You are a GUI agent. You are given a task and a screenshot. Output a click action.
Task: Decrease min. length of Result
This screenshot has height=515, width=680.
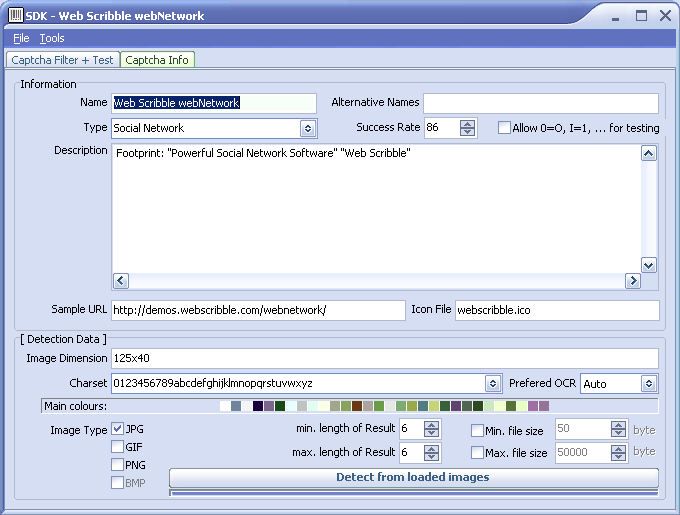(431, 433)
